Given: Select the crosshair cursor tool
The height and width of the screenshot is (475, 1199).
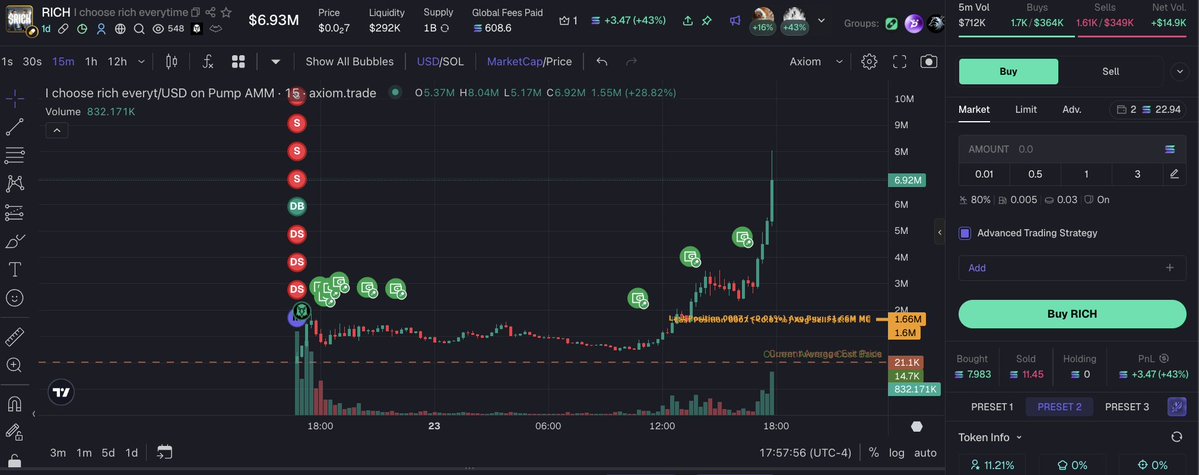Looking at the screenshot, I should coord(15,98).
